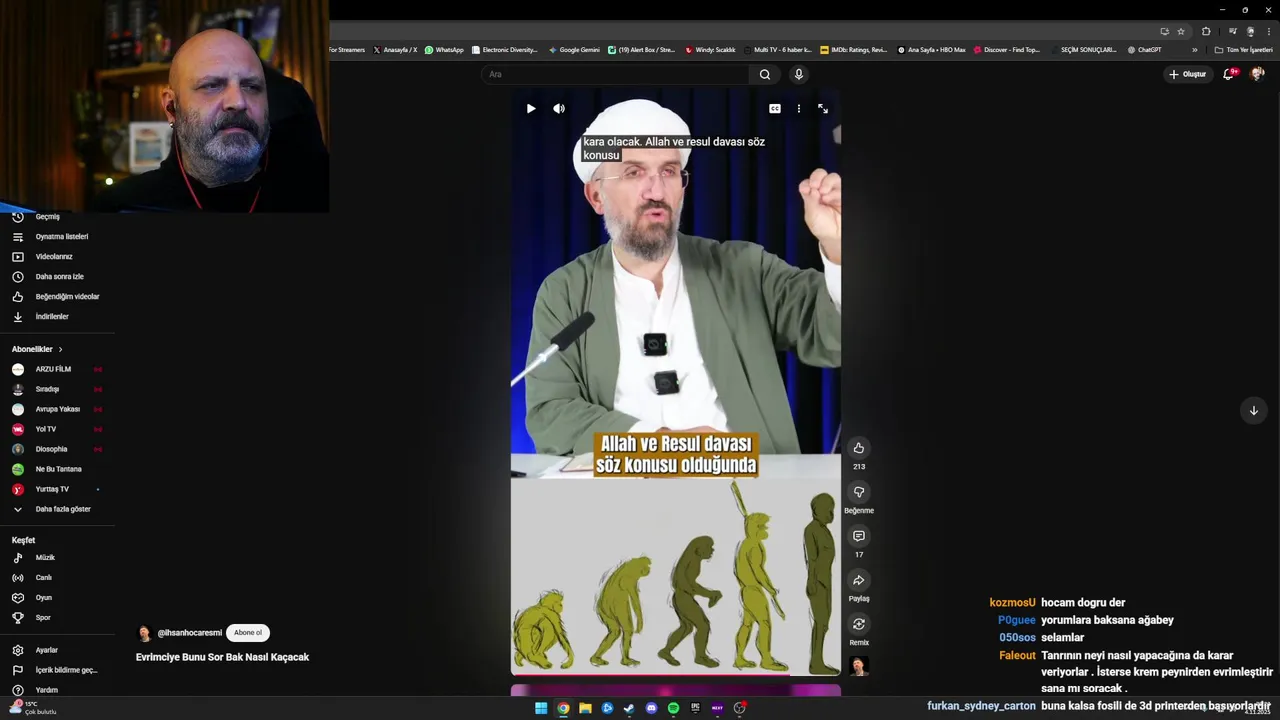Go to the next Short with down arrow
The height and width of the screenshot is (720, 1280).
pyautogui.click(x=1253, y=410)
